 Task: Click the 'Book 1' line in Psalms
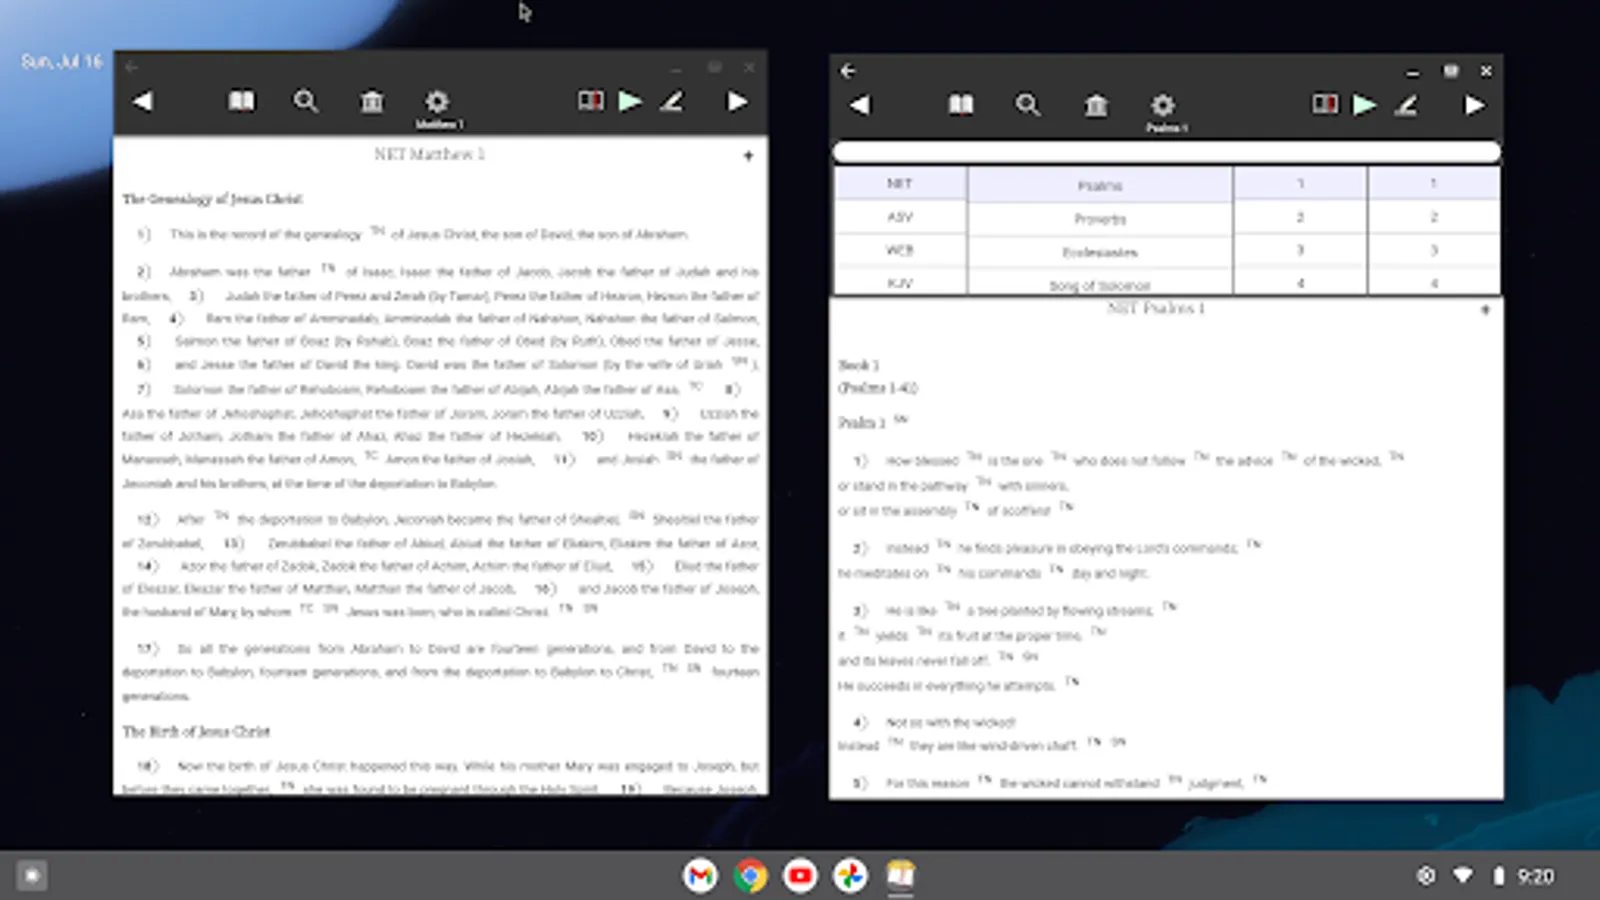coord(858,365)
